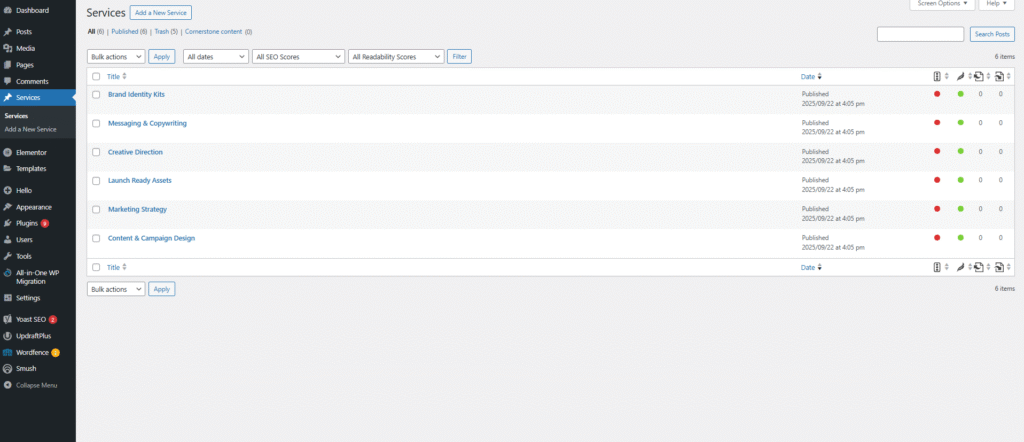Select the Marketing Strategy row checkbox
1024x442 pixels.
click(x=96, y=209)
